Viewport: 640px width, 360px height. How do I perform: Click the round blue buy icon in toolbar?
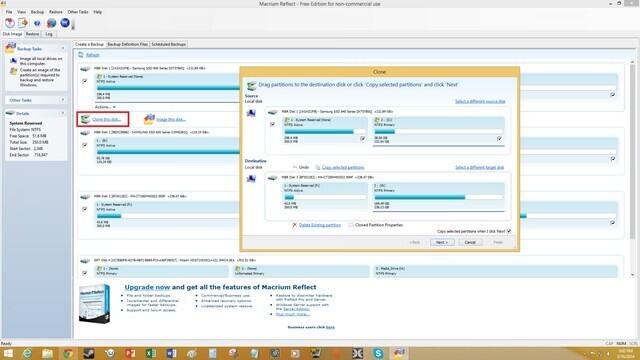point(65,23)
